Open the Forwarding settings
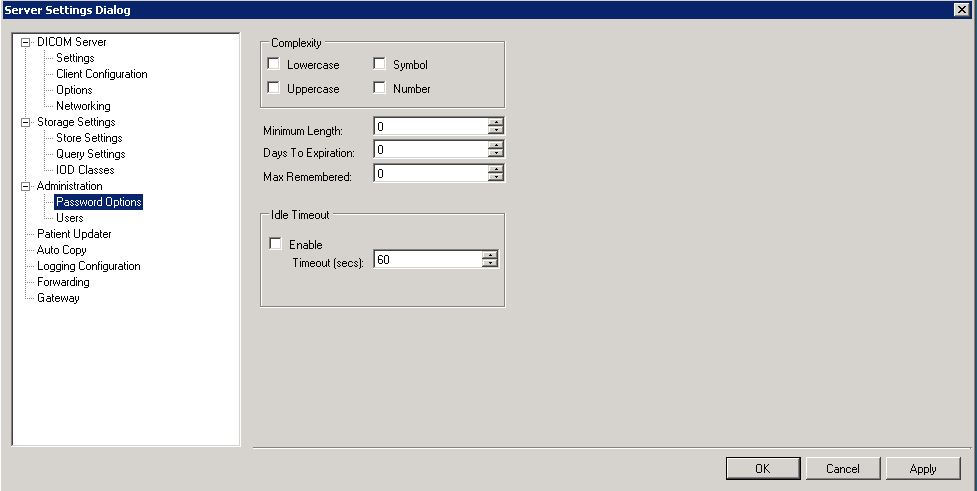 [x=63, y=282]
